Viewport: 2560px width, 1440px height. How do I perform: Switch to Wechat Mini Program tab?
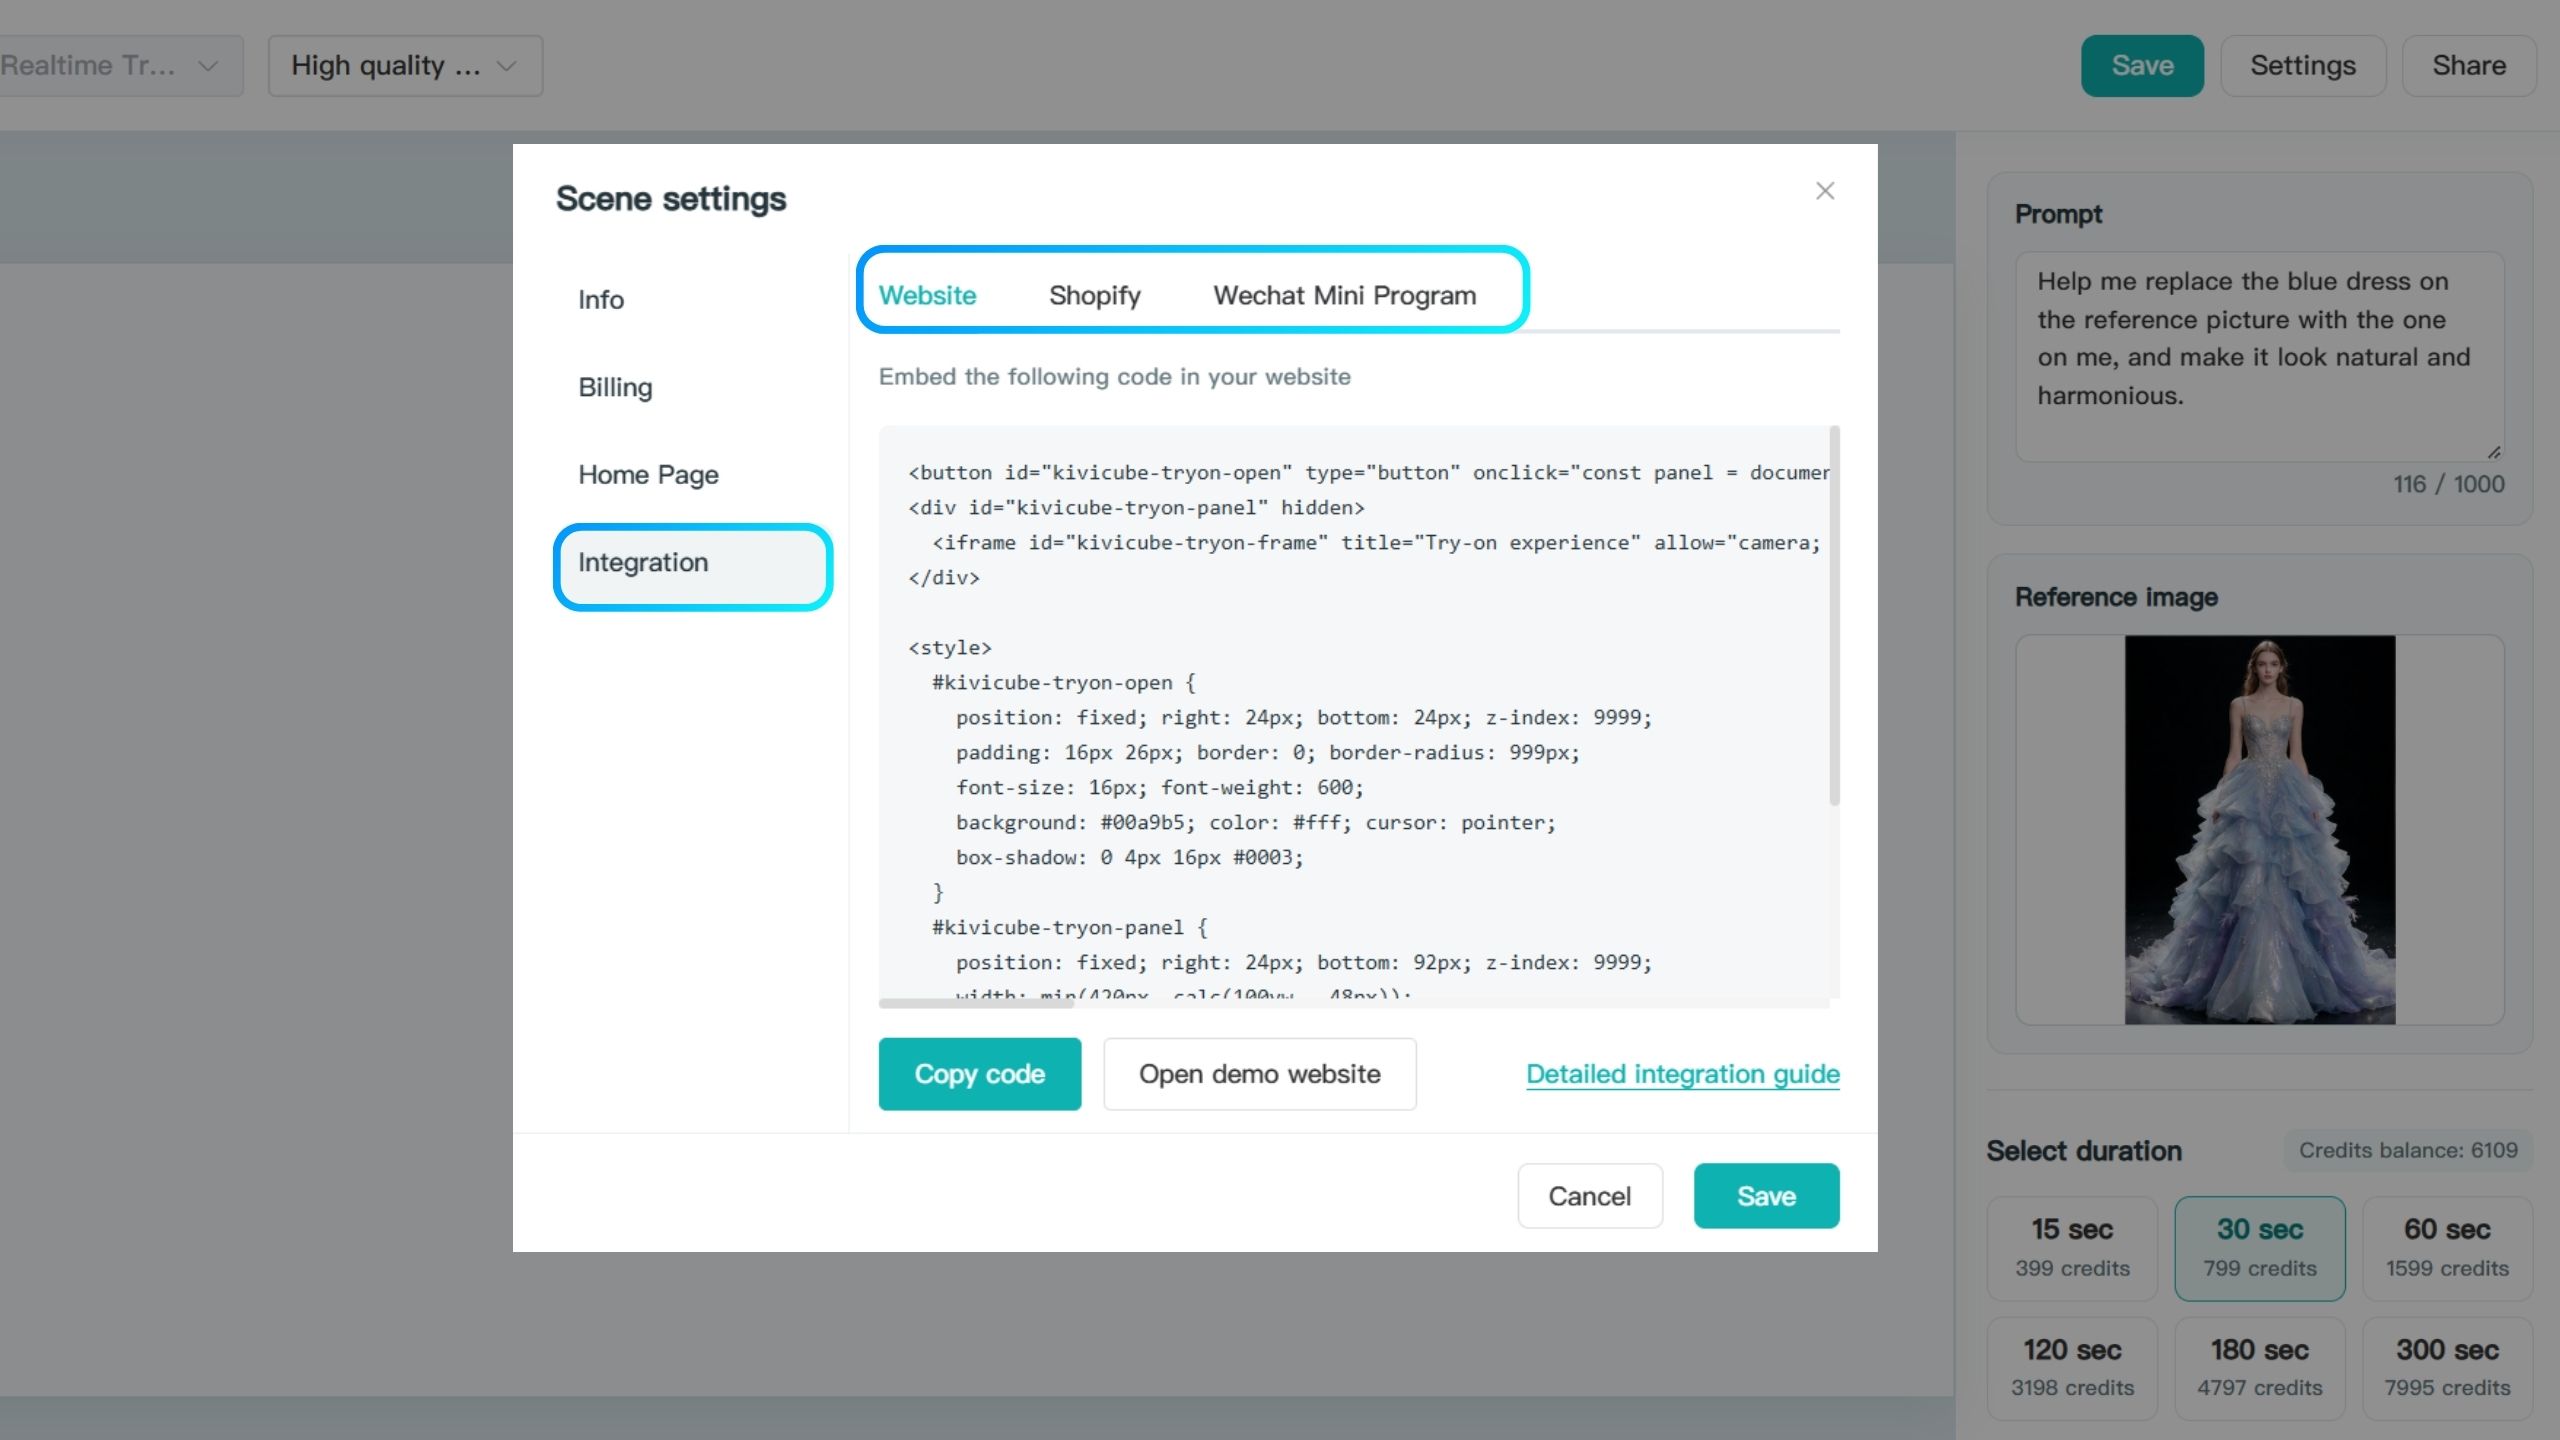[1344, 295]
